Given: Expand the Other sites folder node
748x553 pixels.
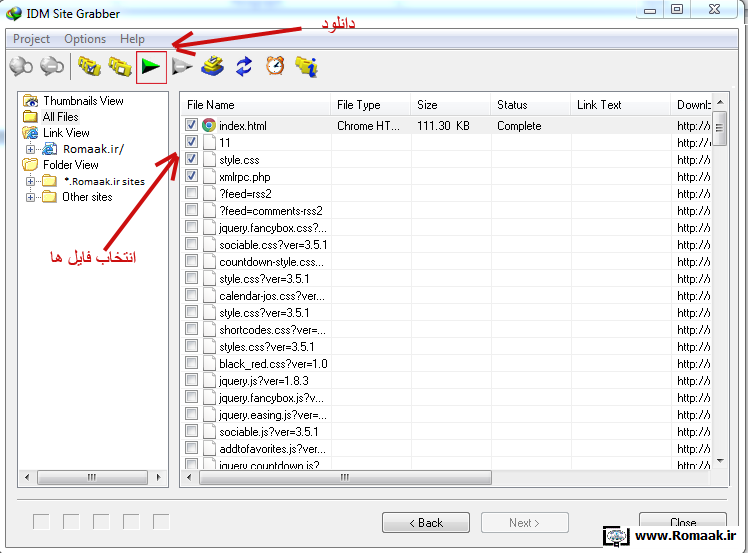Looking at the screenshot, I should point(30,197).
